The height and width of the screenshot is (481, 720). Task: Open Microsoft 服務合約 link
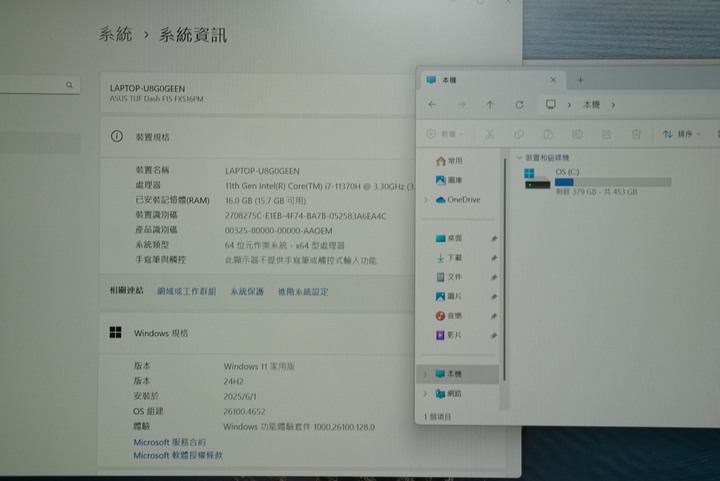click(169, 442)
